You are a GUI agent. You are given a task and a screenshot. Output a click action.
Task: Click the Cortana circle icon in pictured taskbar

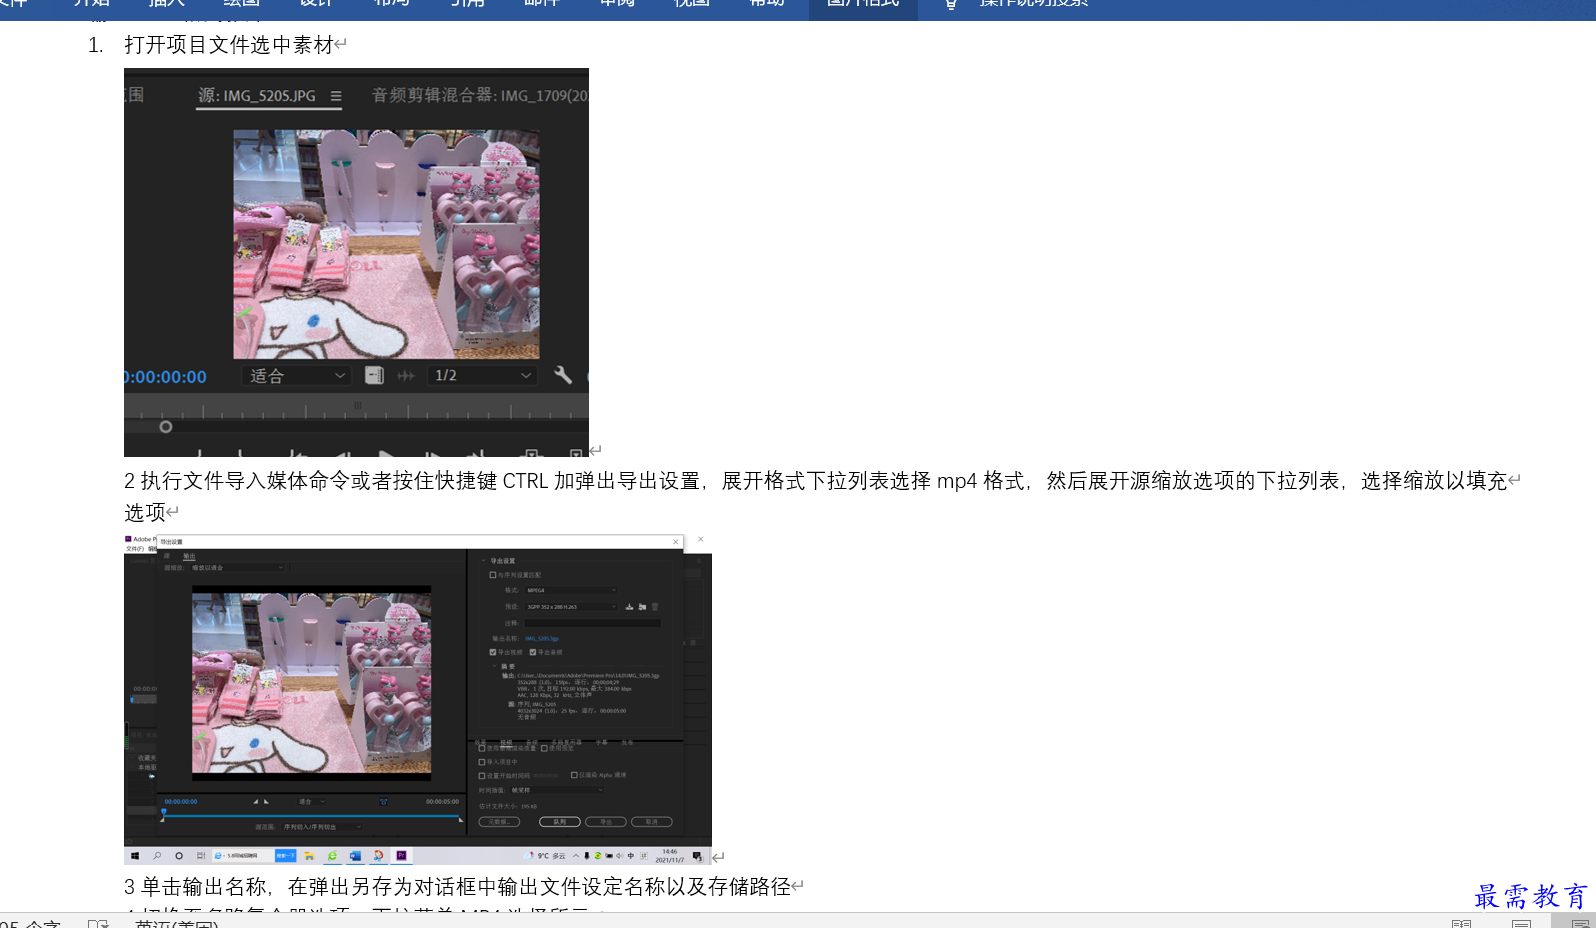click(x=179, y=856)
